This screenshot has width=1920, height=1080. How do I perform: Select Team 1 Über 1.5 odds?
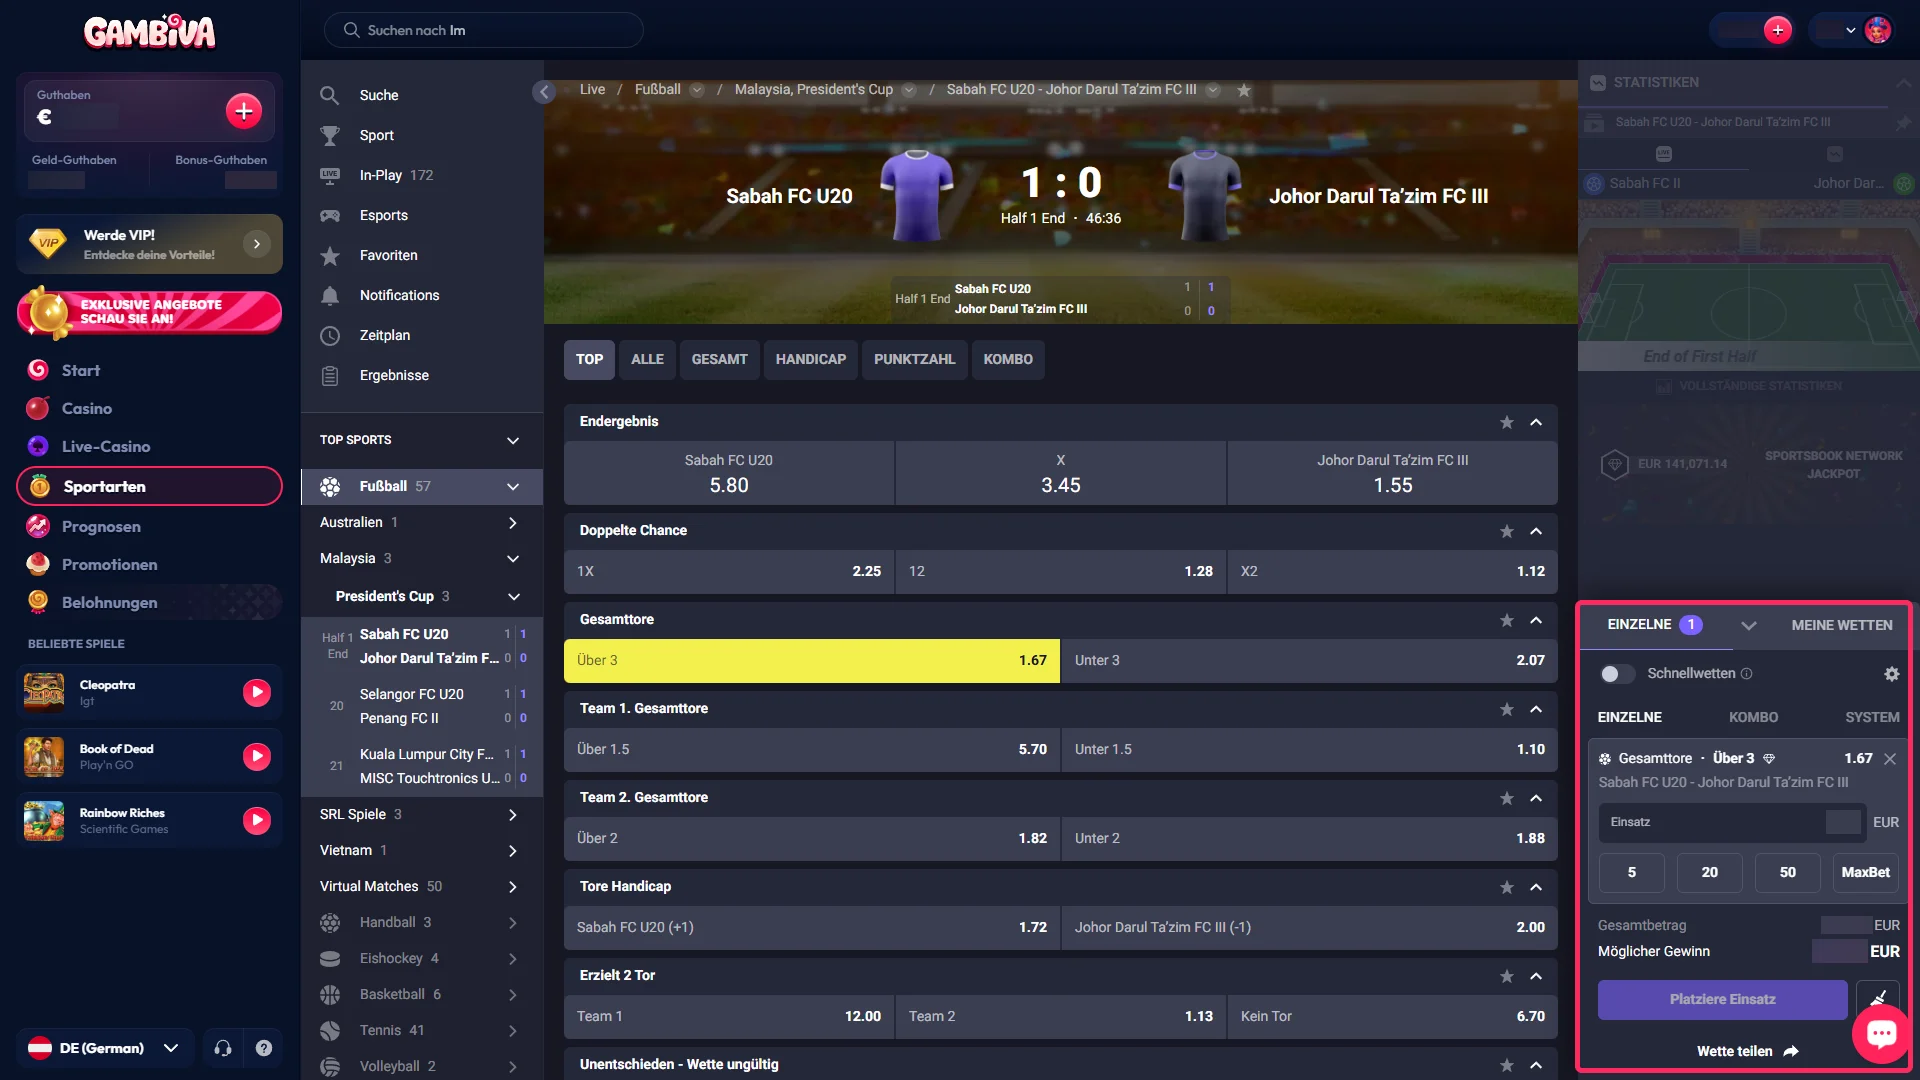[812, 750]
